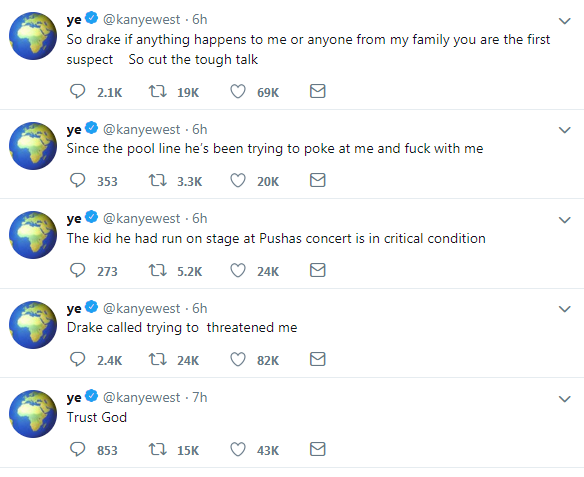584x477 pixels.
Task: Retweet the "Trust God" tweet
Action: [158, 449]
